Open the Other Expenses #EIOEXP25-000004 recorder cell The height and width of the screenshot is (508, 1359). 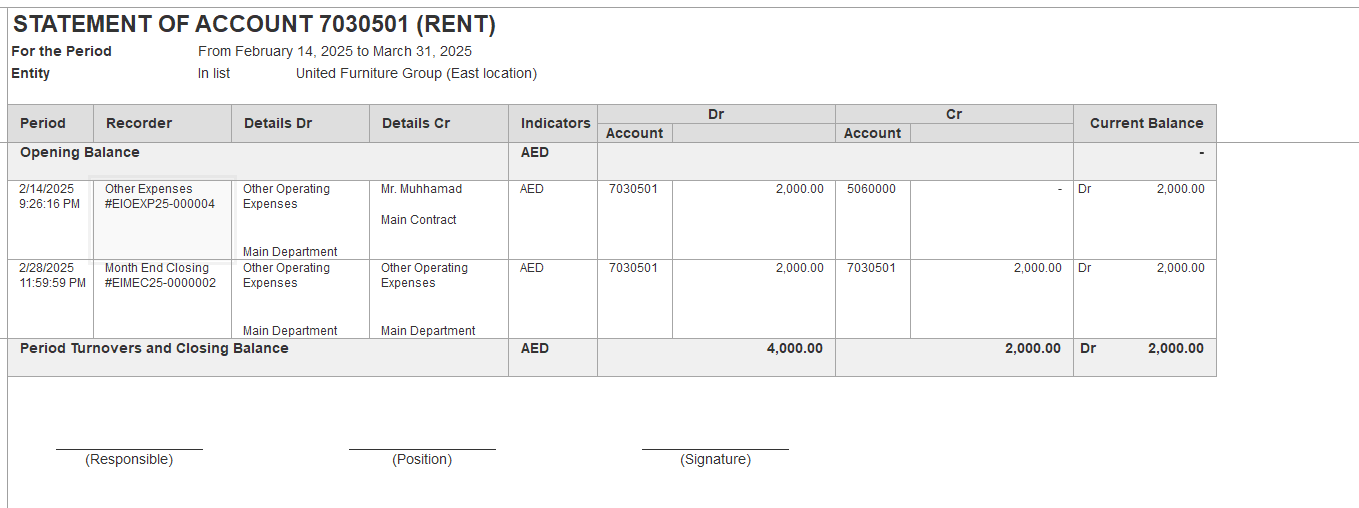pyautogui.click(x=163, y=220)
